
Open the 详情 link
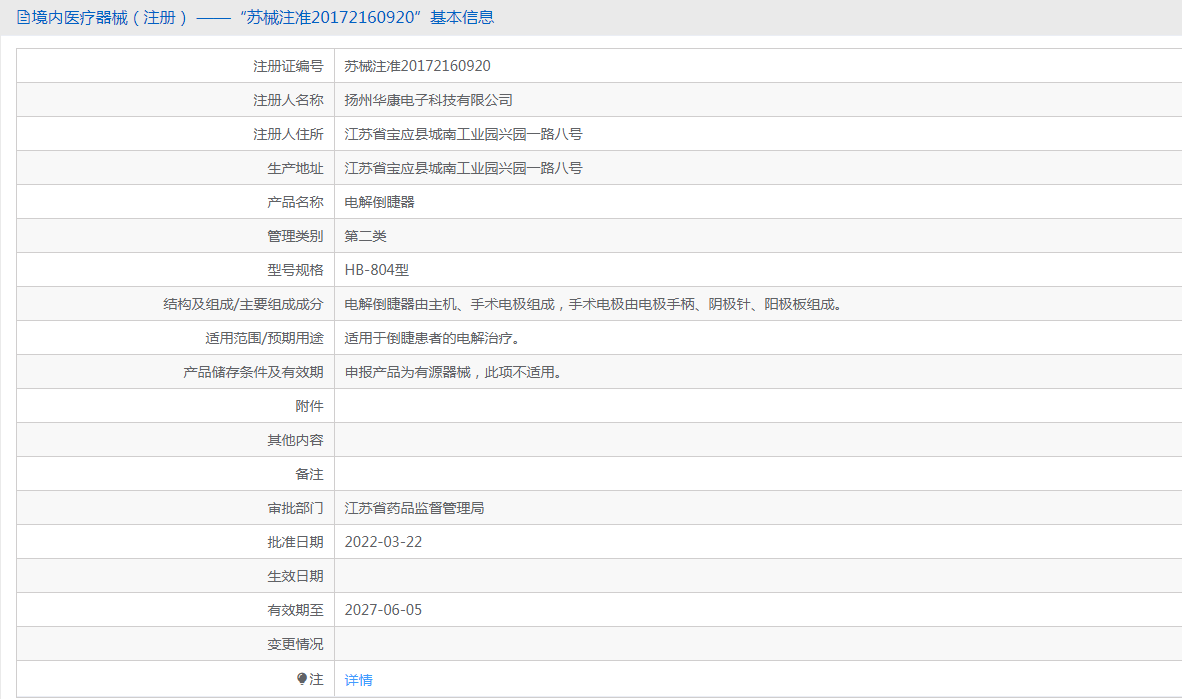(x=358, y=680)
